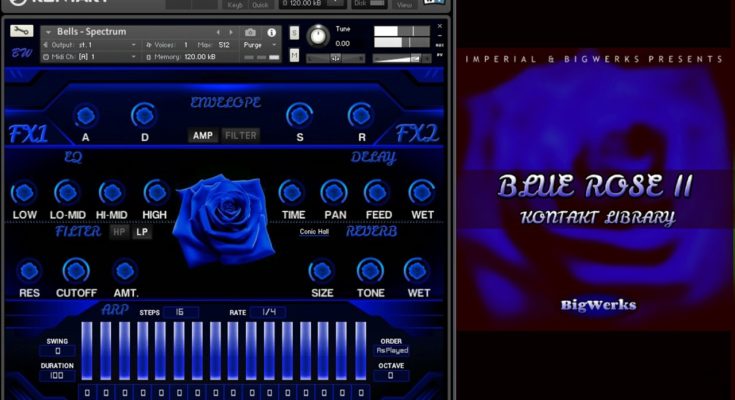The height and width of the screenshot is (400, 735).
Task: Click the camera snapshot icon
Action: pos(250,32)
